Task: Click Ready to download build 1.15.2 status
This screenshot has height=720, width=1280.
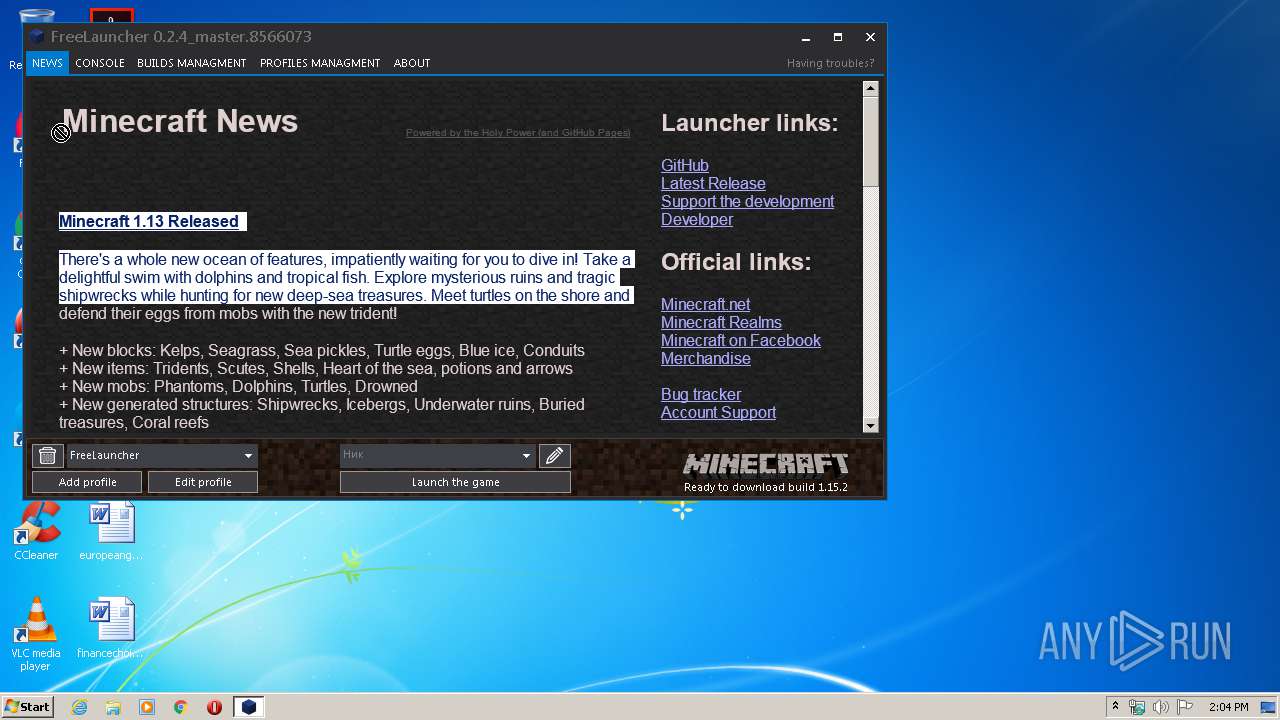Action: [766, 488]
